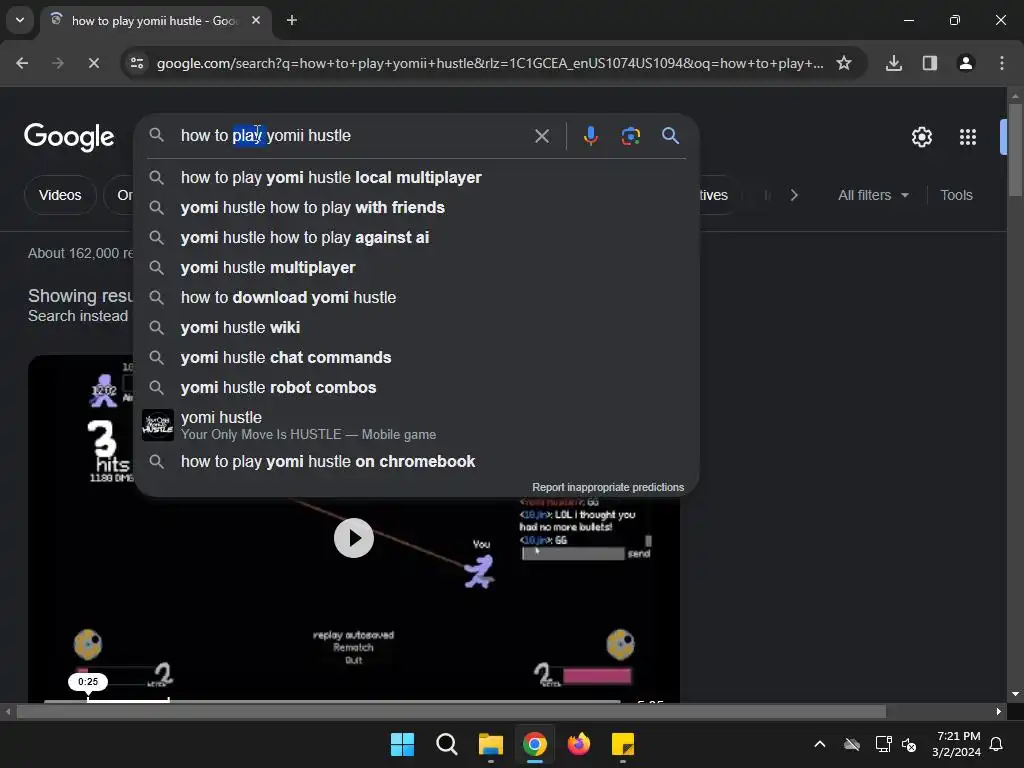View site information icon in address bar

pyautogui.click(x=137, y=63)
